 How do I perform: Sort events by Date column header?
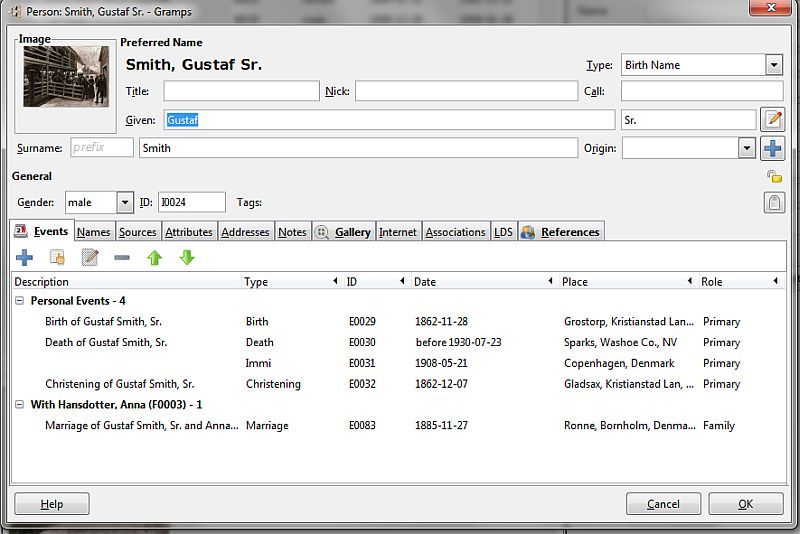click(x=483, y=282)
